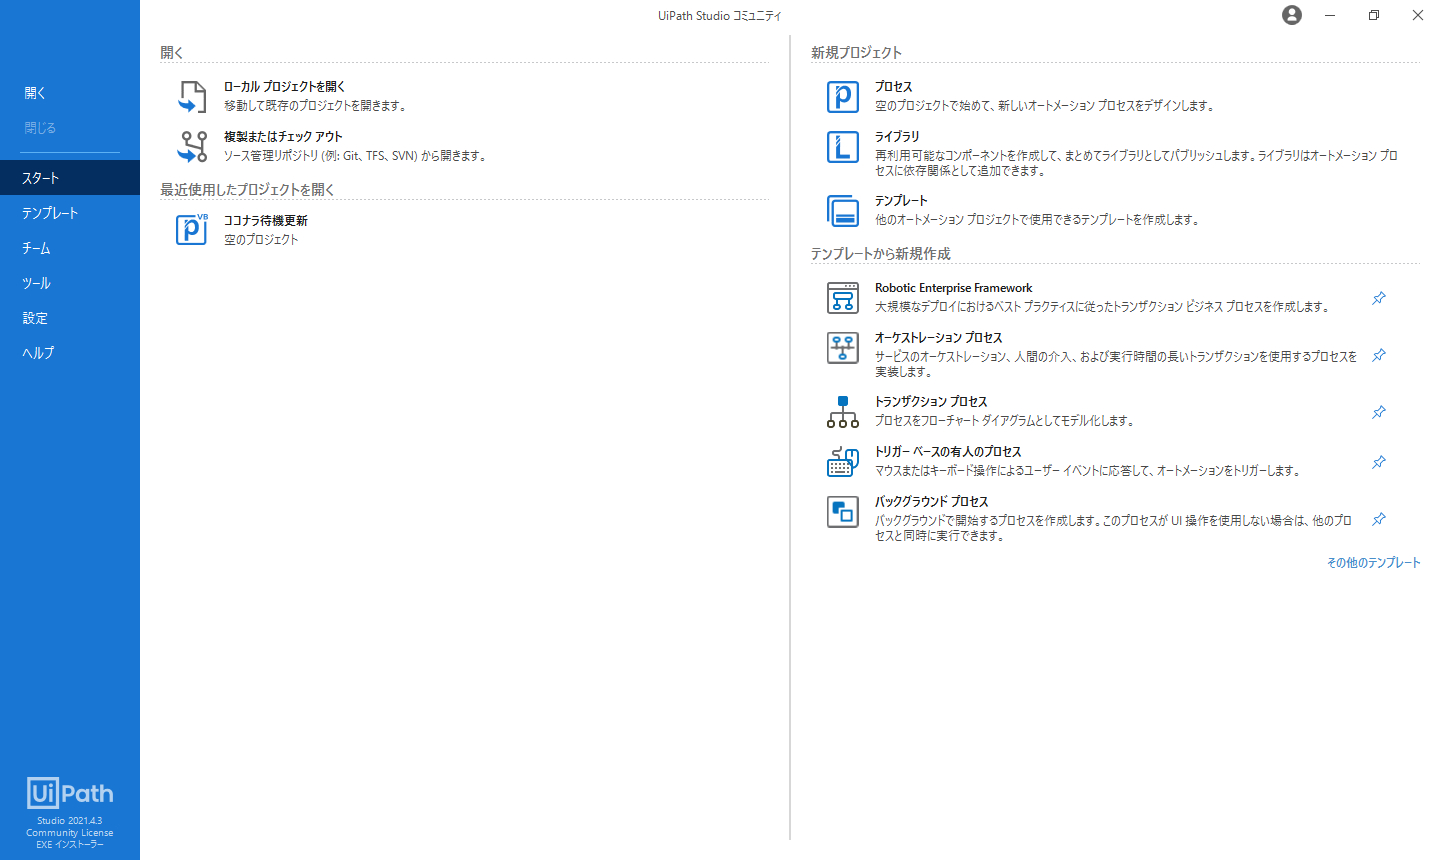Image resolution: width=1440 pixels, height=860 pixels.
Task: Click the プロセス new project icon
Action: (843, 97)
